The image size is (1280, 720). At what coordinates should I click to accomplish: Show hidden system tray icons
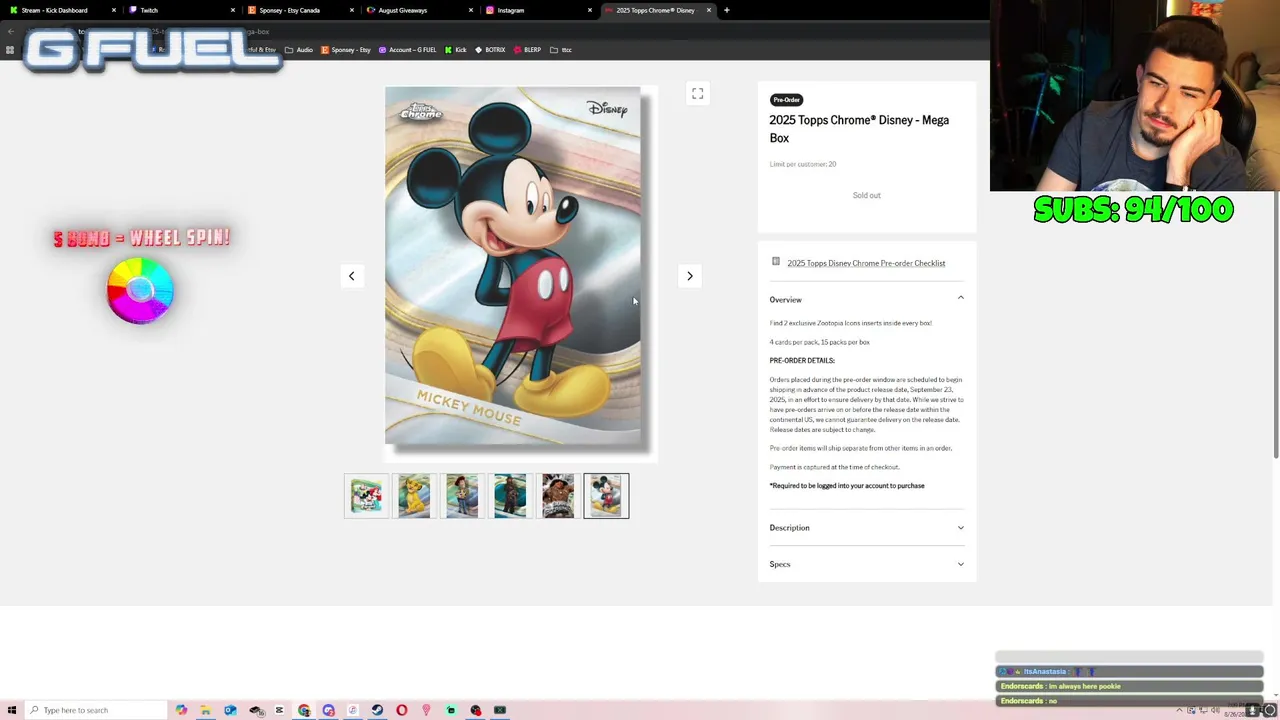click(x=1178, y=710)
